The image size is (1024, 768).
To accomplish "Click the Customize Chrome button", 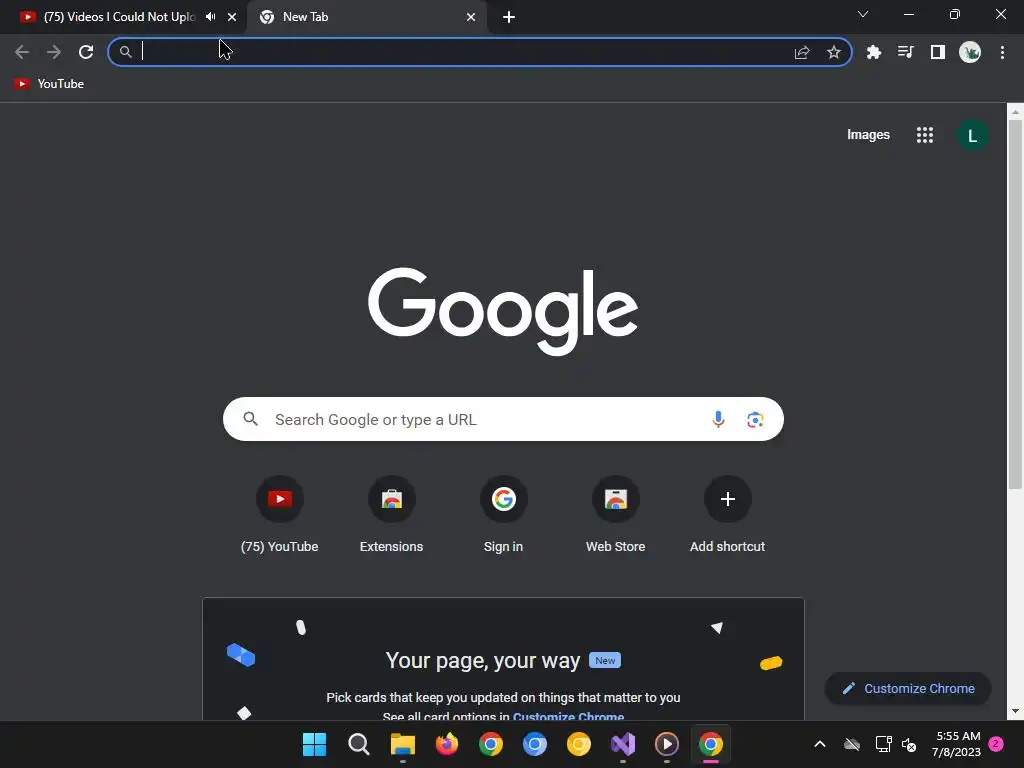I will (x=908, y=688).
